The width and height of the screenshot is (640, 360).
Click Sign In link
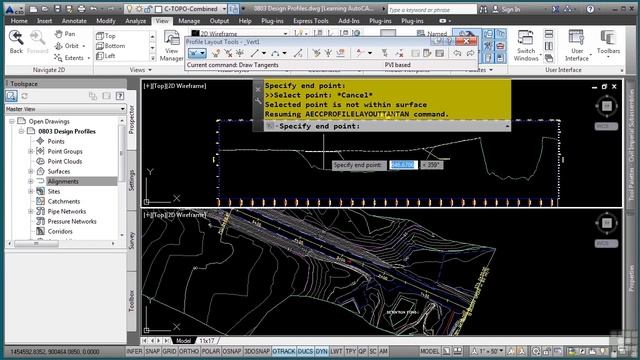510,9
